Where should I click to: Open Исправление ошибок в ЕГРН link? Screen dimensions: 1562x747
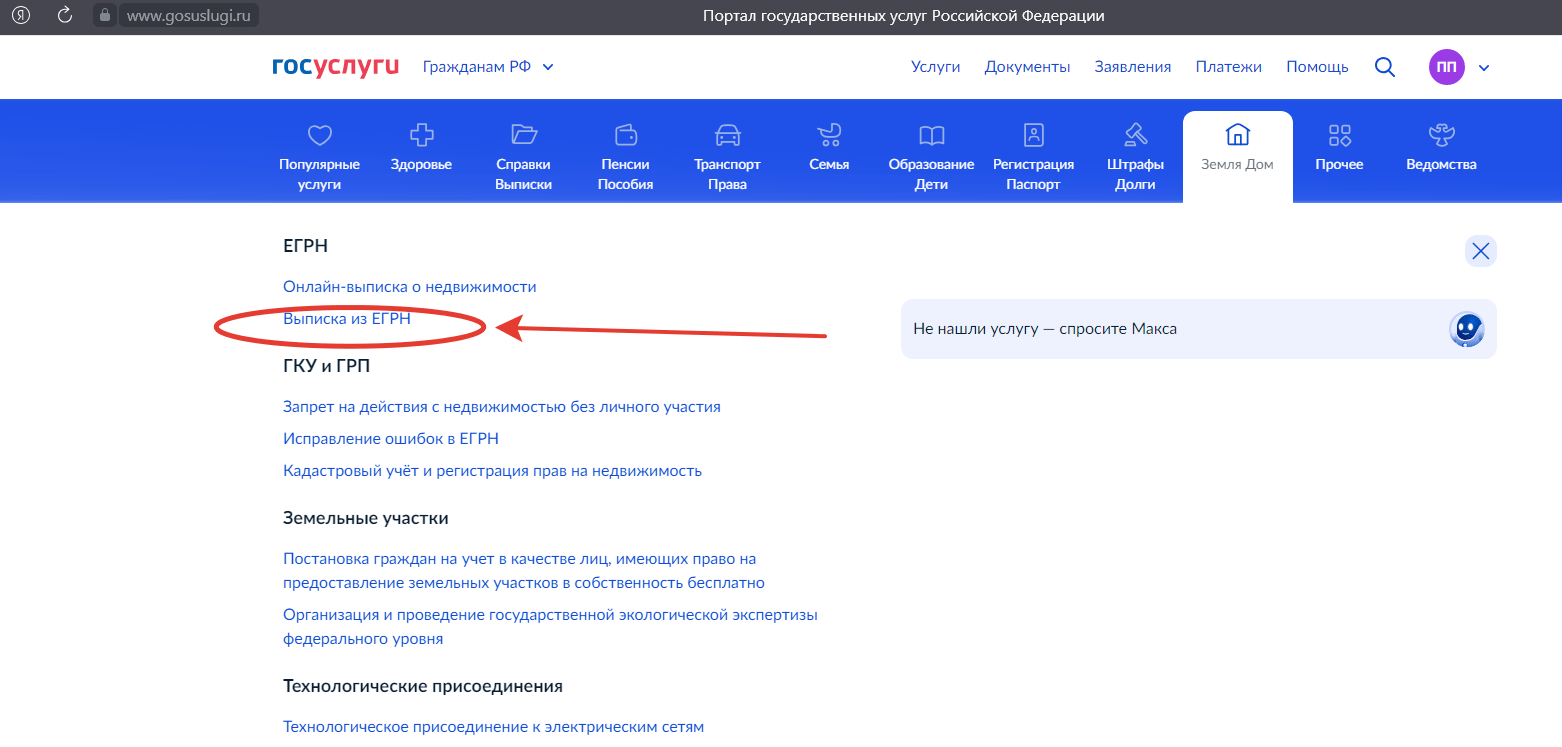click(x=391, y=439)
